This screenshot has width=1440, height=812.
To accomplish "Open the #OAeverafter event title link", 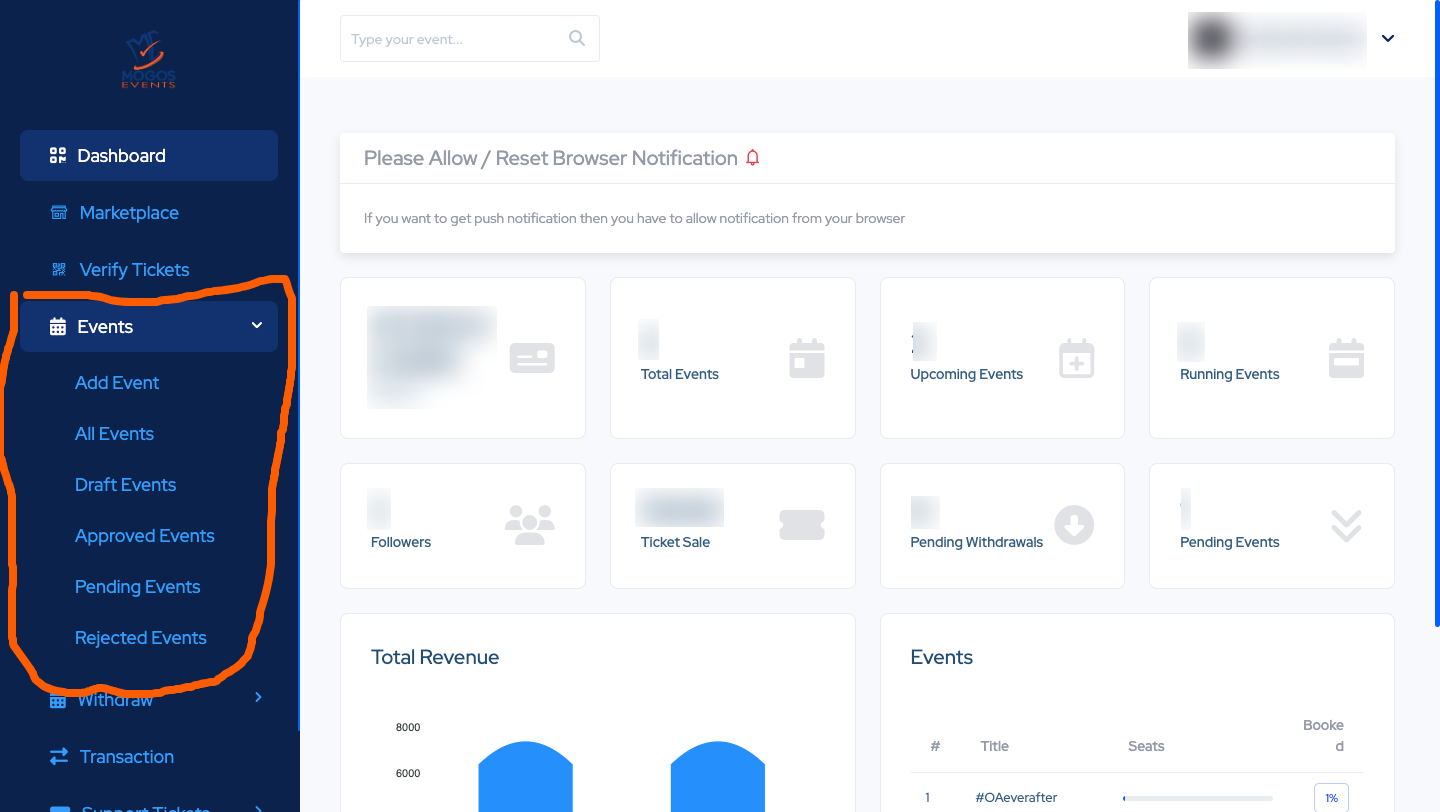I will [1016, 797].
